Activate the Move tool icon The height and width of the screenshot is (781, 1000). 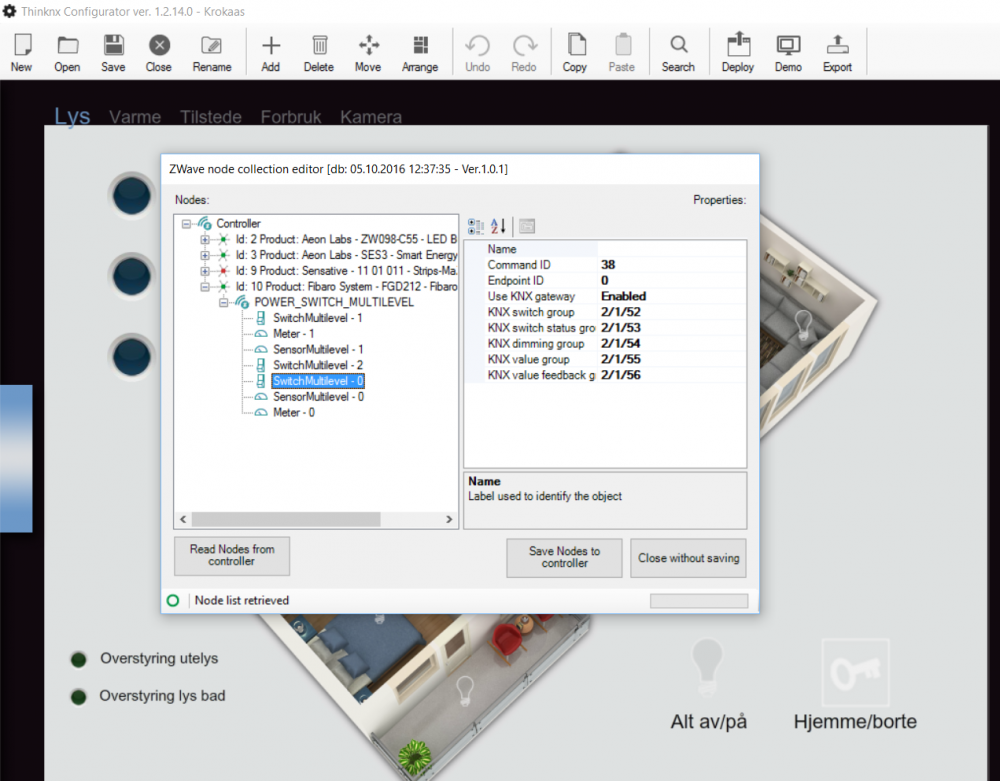(368, 46)
